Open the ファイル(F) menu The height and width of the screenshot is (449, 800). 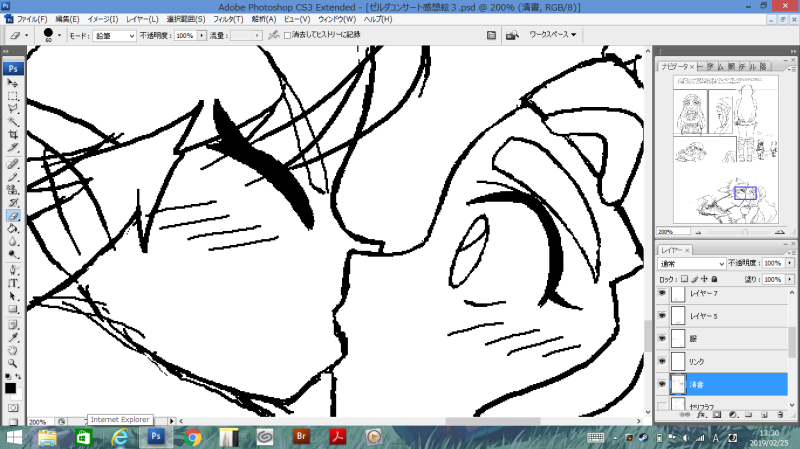click(32, 19)
